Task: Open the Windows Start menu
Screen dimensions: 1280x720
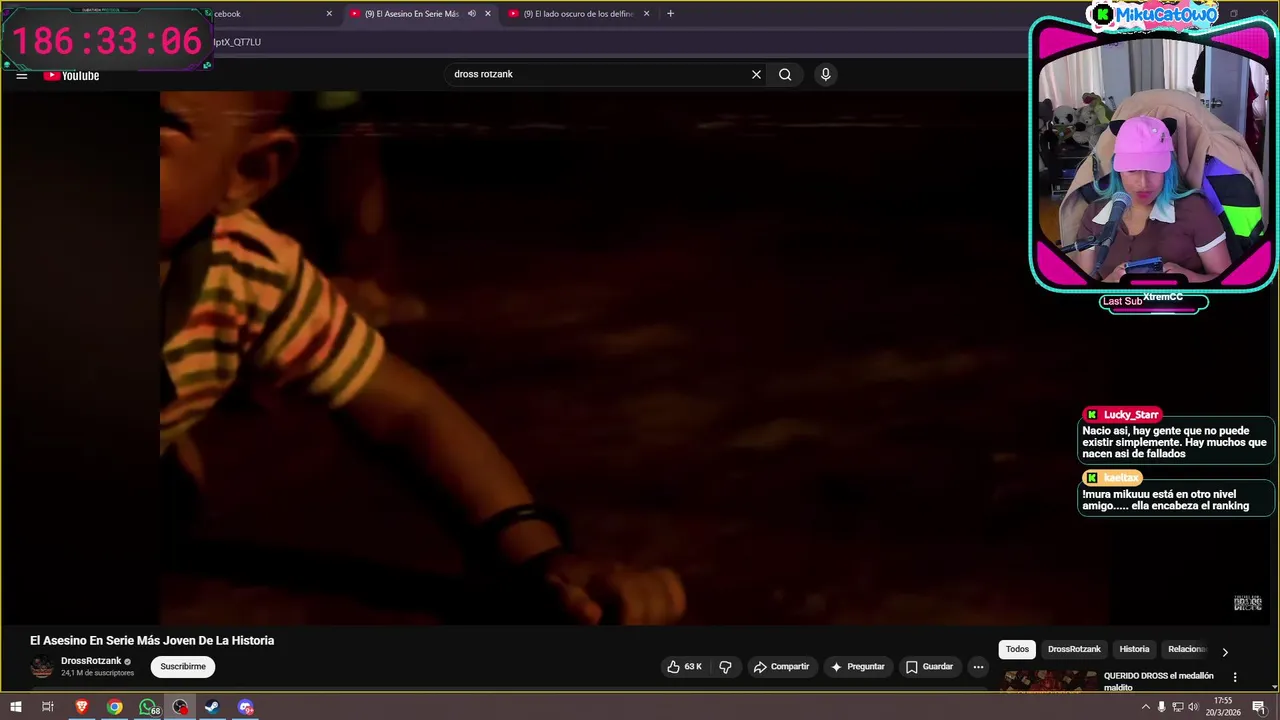Action: 16,707
